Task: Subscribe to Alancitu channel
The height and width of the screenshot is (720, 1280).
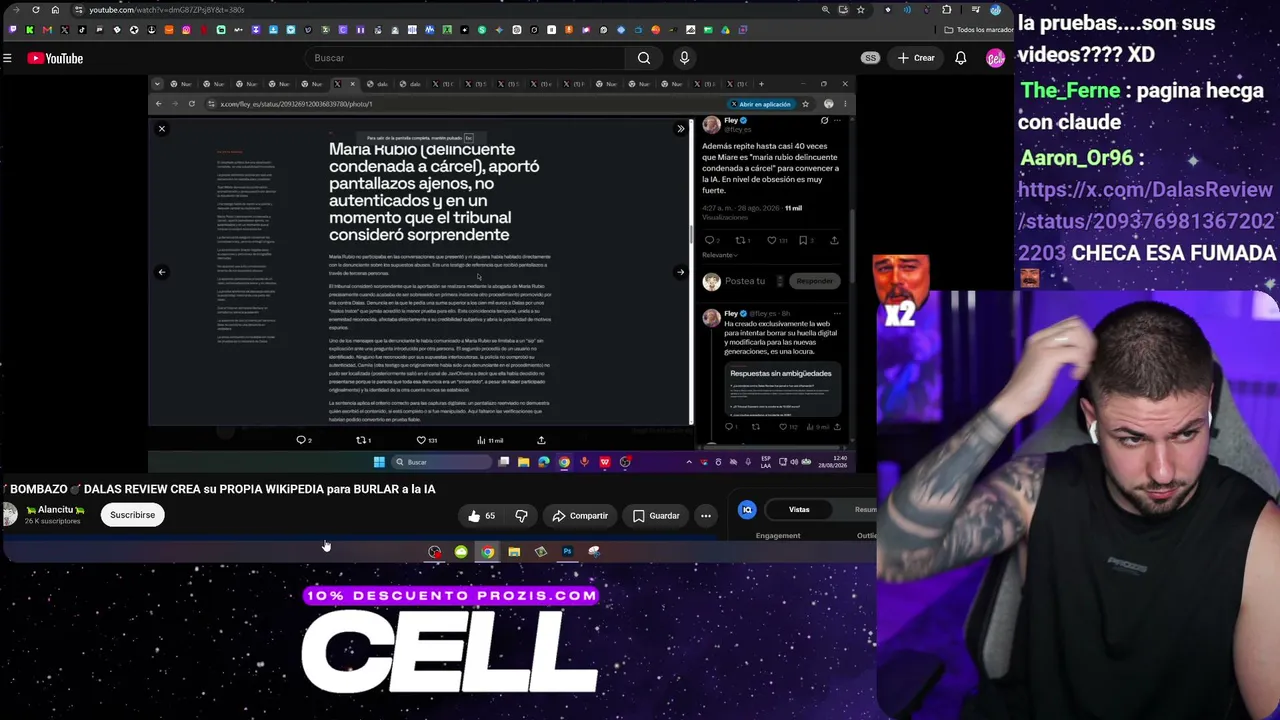Action: pos(133,515)
